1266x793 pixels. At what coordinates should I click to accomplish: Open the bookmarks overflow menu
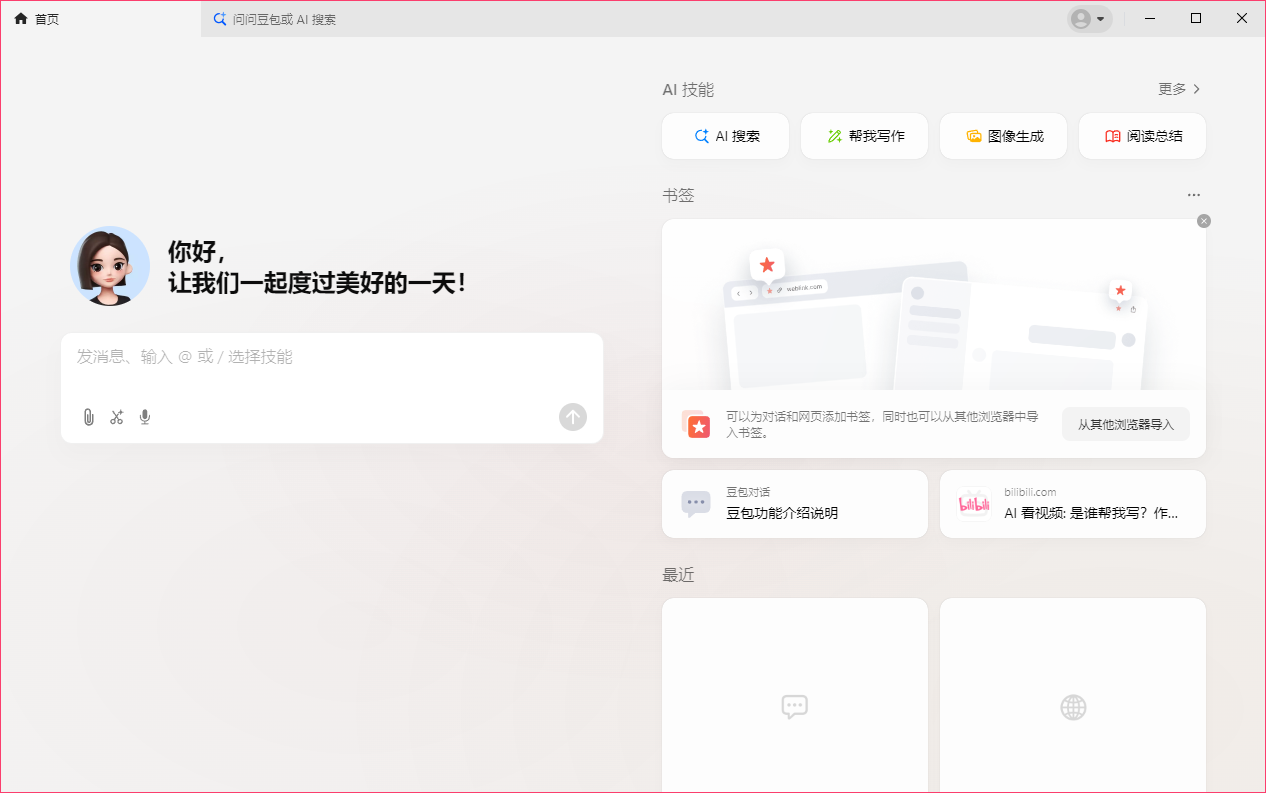click(1193, 195)
